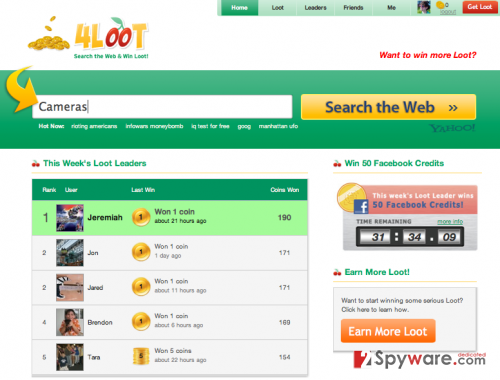Click the '50 Facebook Credits!' banner text

(x=418, y=205)
